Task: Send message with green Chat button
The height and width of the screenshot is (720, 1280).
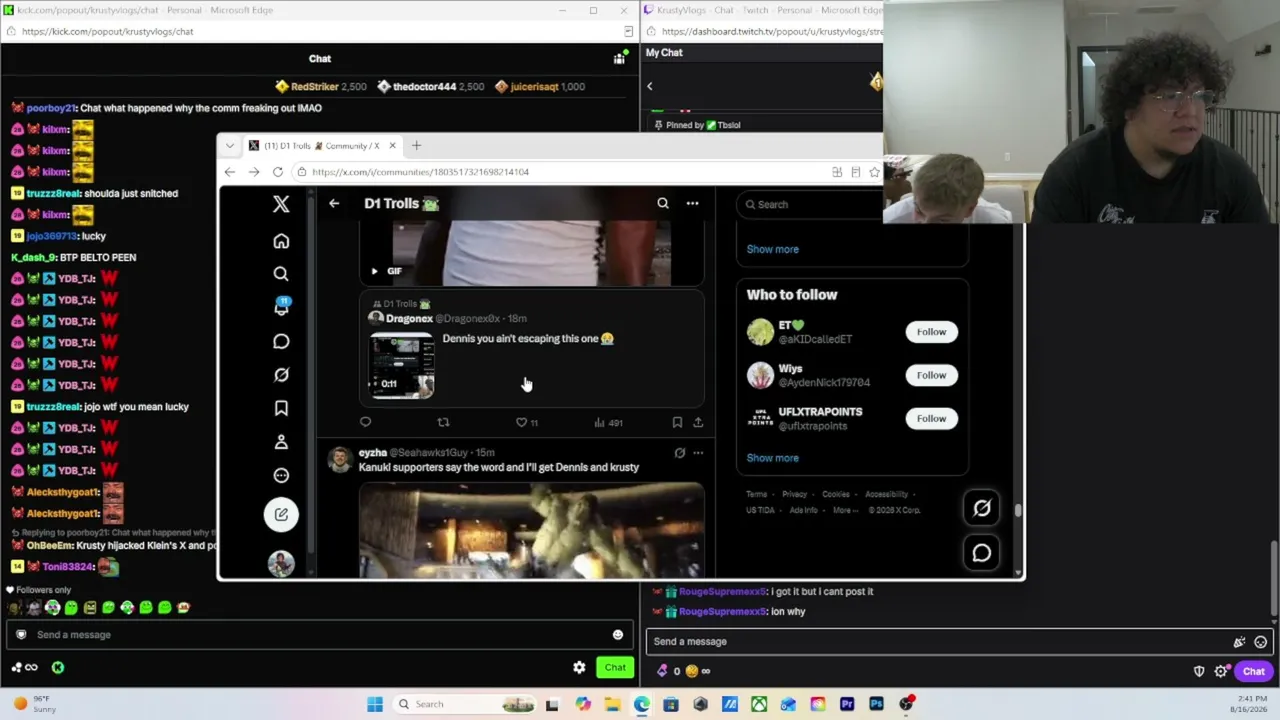Action: point(615,668)
